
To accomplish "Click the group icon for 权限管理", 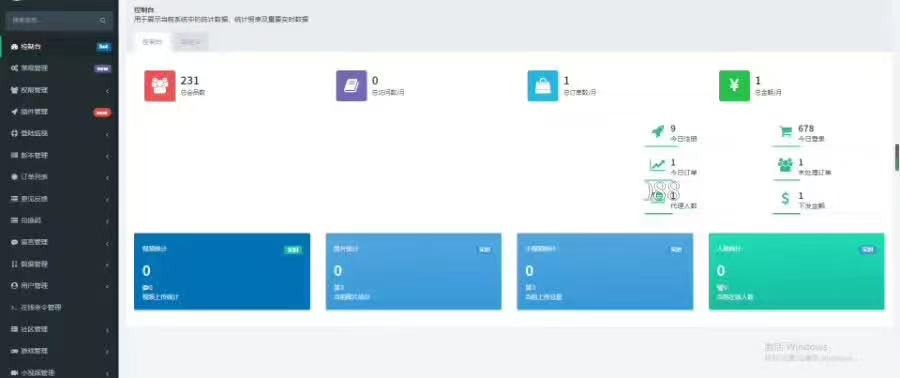I will pyautogui.click(x=14, y=90).
